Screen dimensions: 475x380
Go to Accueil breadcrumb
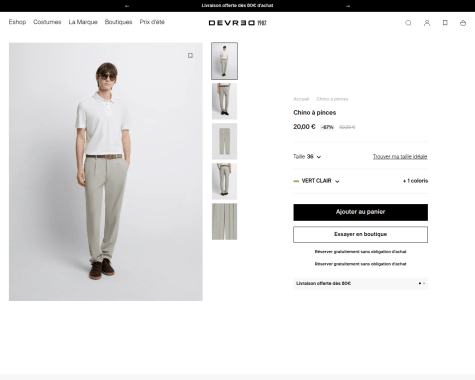301,99
